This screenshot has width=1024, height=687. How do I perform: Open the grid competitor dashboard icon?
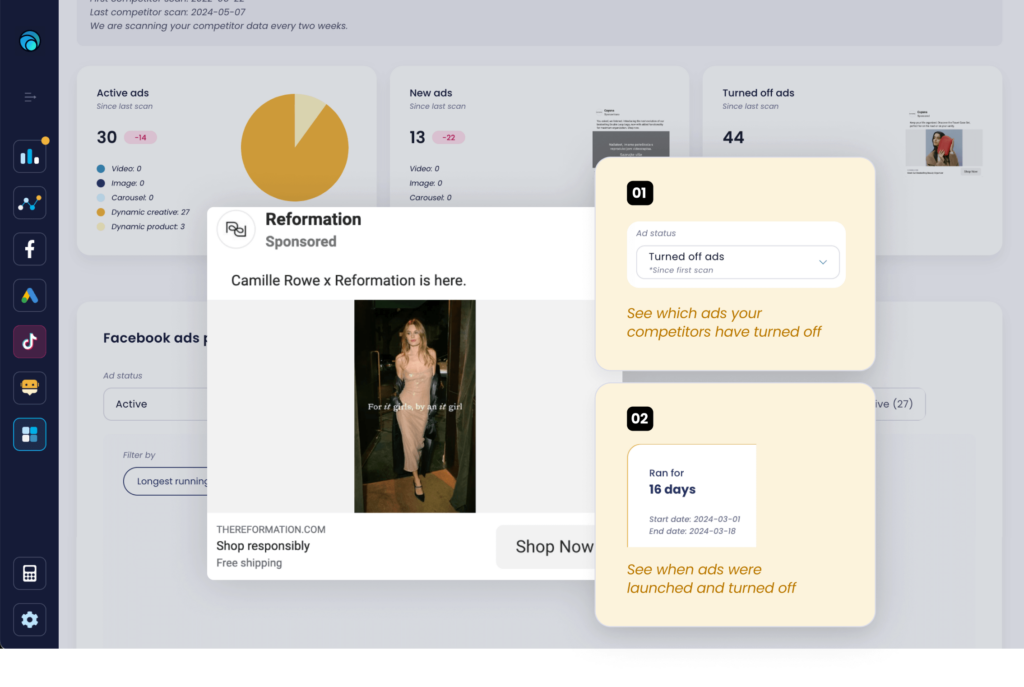coord(29,434)
